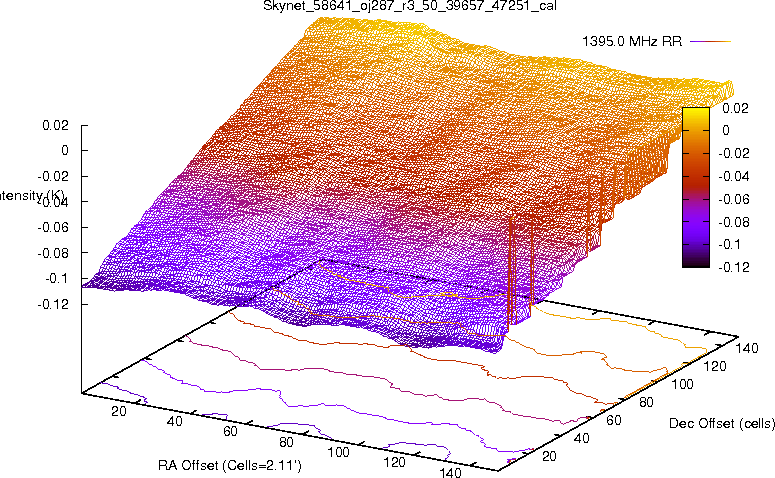775x478 pixels.
Task: Click the -0.12 label on the color bar
Action: 733,267
